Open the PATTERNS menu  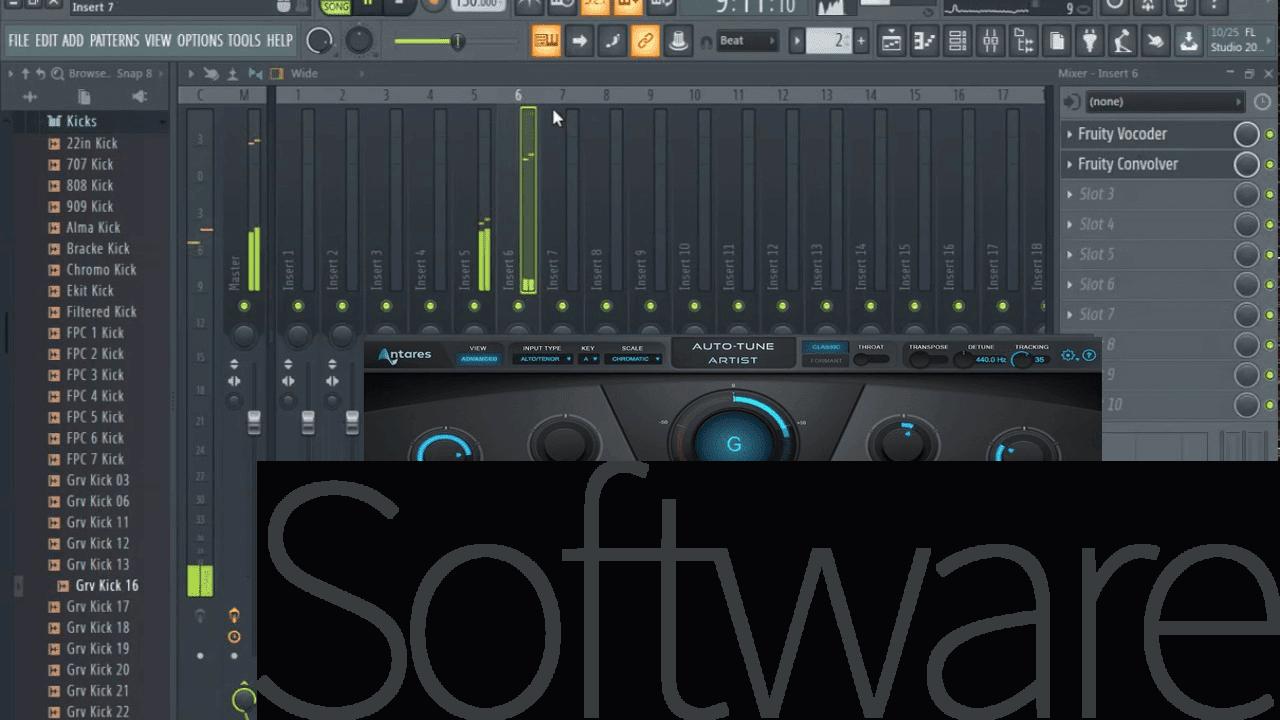click(114, 41)
